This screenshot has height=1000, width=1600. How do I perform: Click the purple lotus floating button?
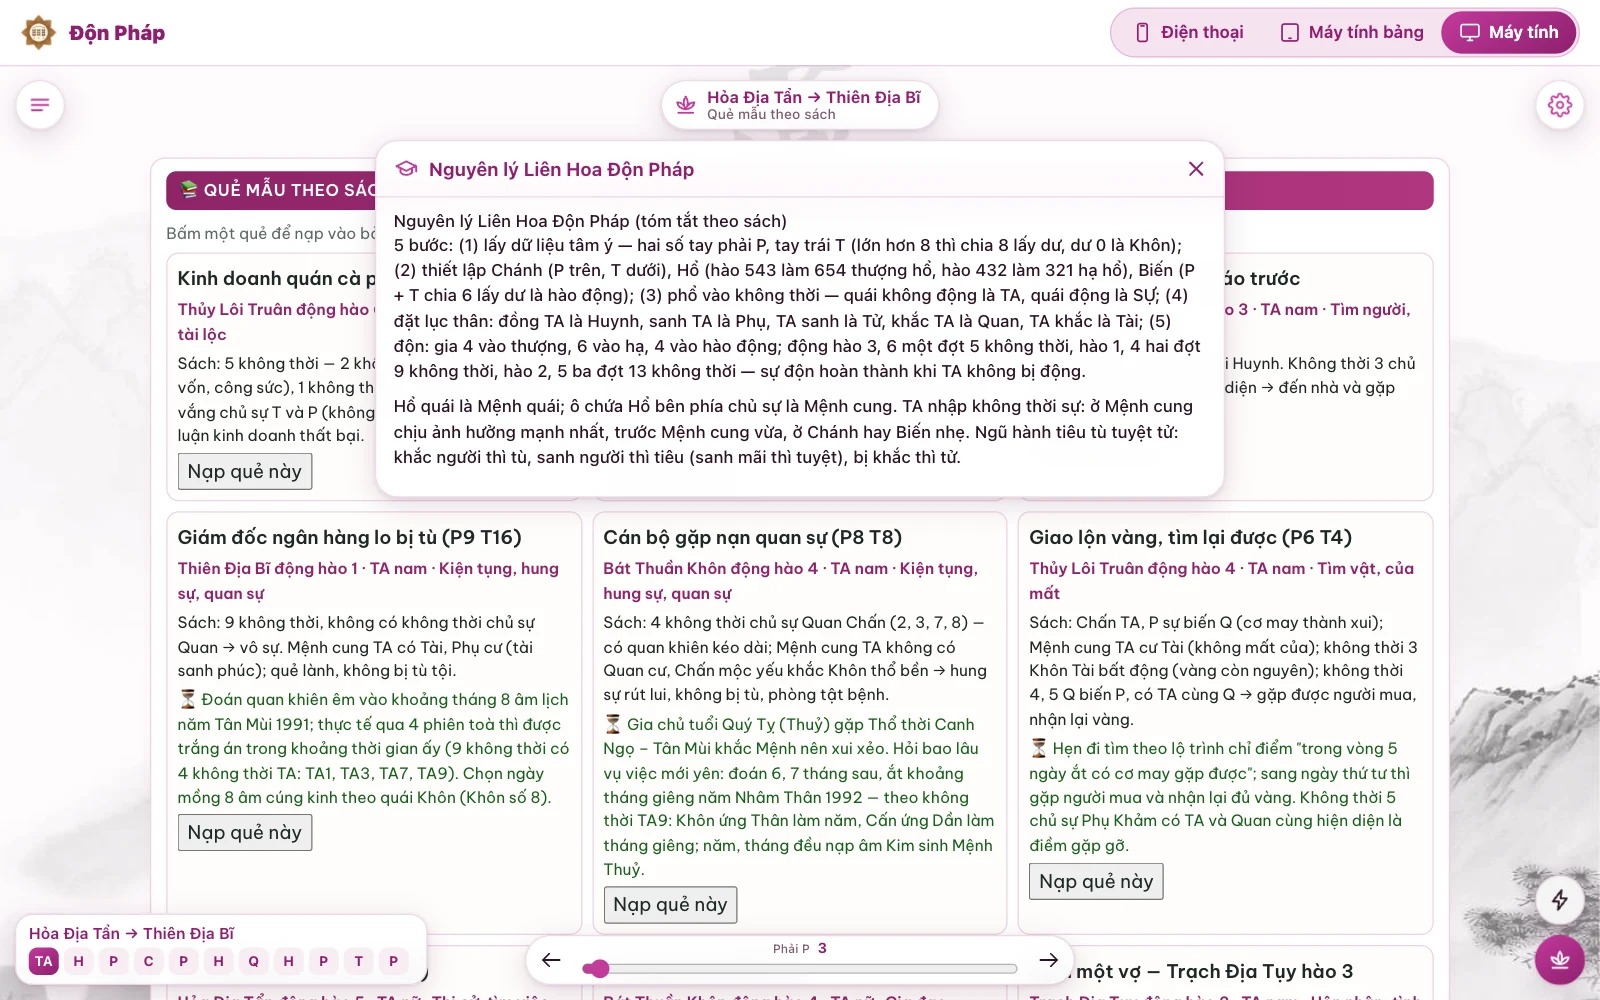pyautogui.click(x=1560, y=960)
